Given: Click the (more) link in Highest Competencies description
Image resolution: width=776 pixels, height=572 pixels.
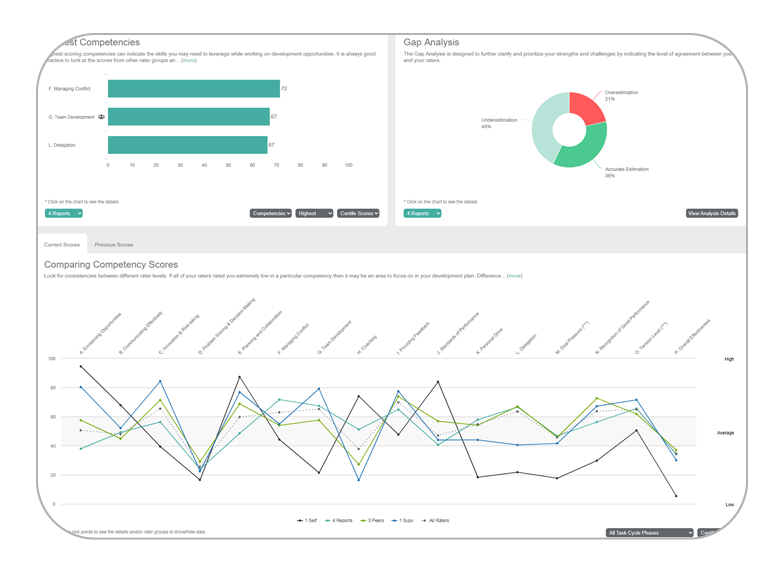Looking at the screenshot, I should 189,61.
